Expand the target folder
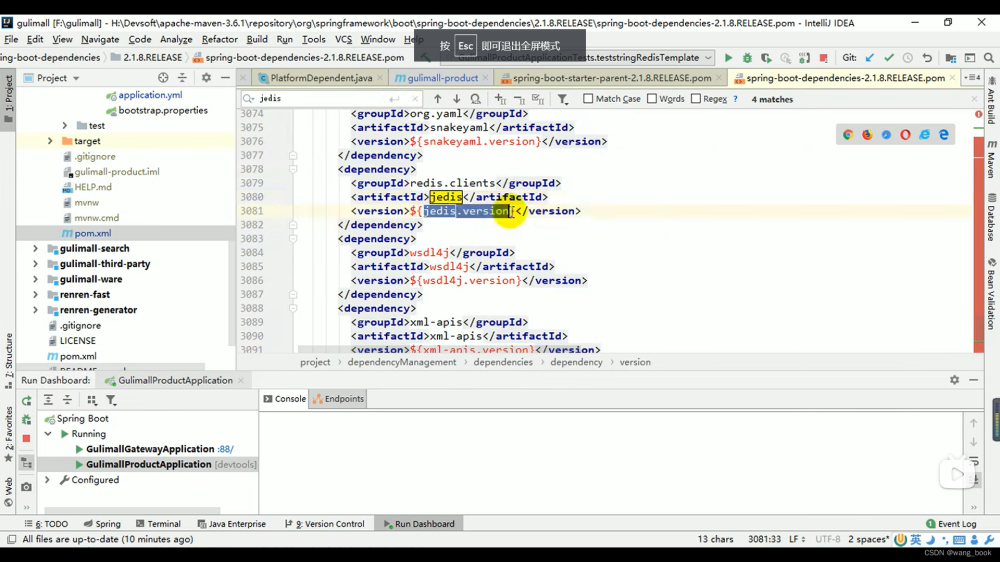 [x=50, y=141]
